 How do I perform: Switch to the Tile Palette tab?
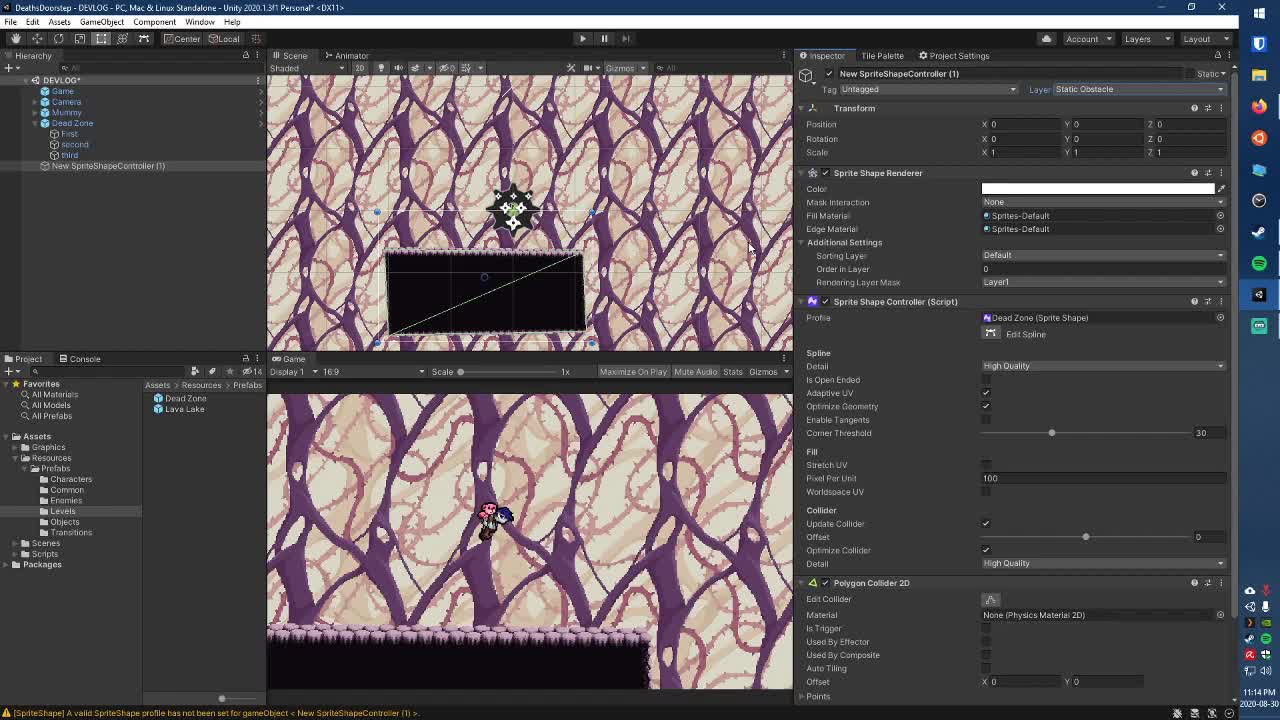(884, 55)
